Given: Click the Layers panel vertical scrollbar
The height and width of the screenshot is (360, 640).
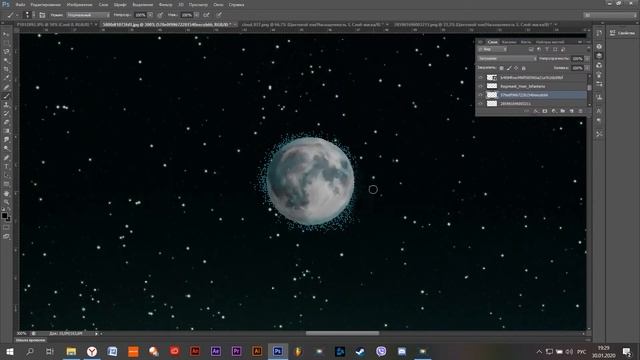Looking at the screenshot, I should pos(589,87).
